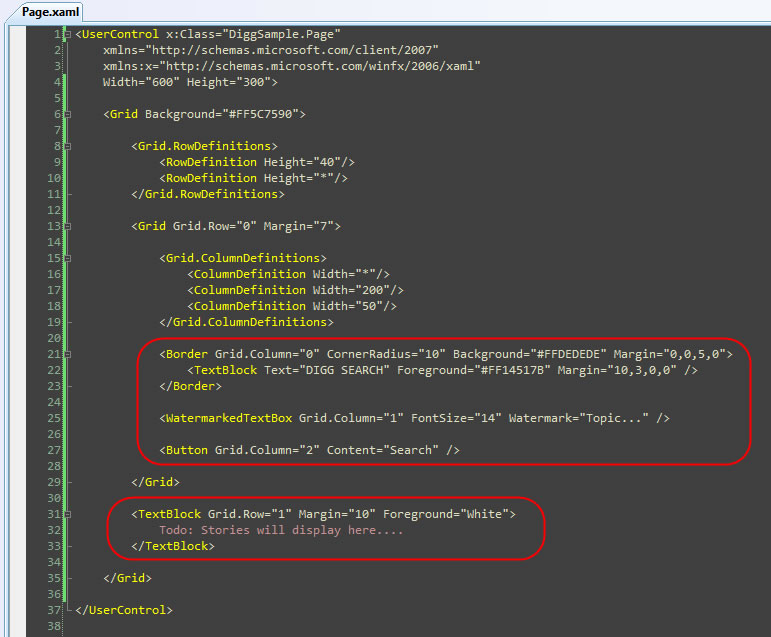Click the Width="600" attribute
Screen dimensions: 771x637
[x=141, y=82]
